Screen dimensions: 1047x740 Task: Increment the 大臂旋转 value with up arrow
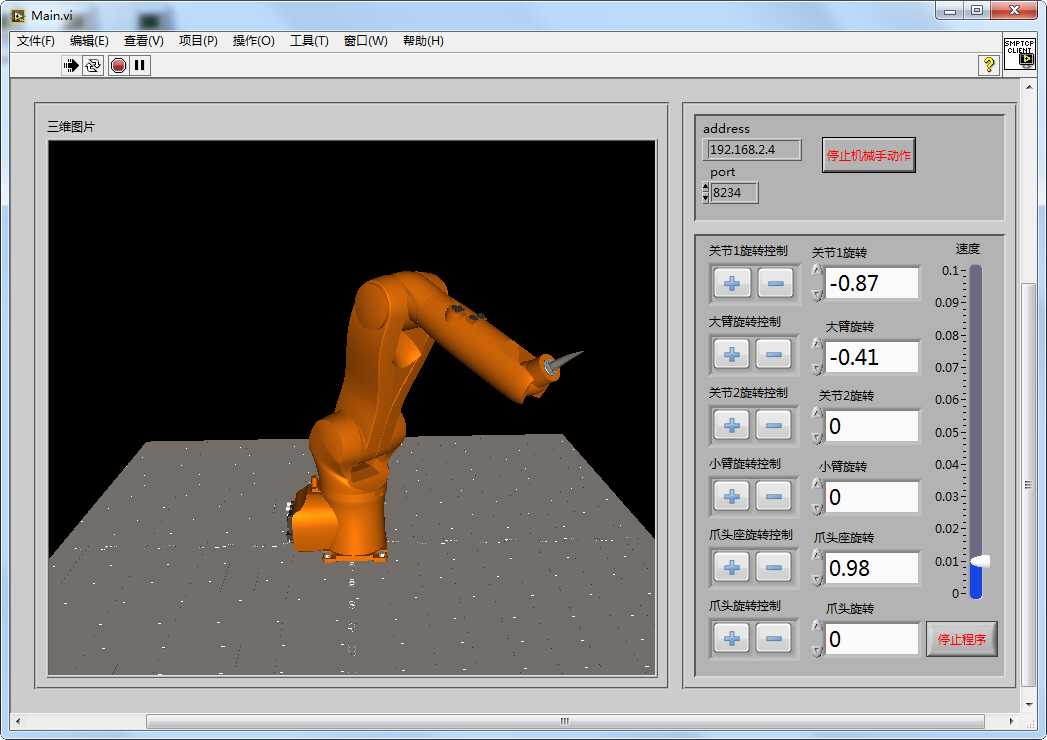point(817,344)
